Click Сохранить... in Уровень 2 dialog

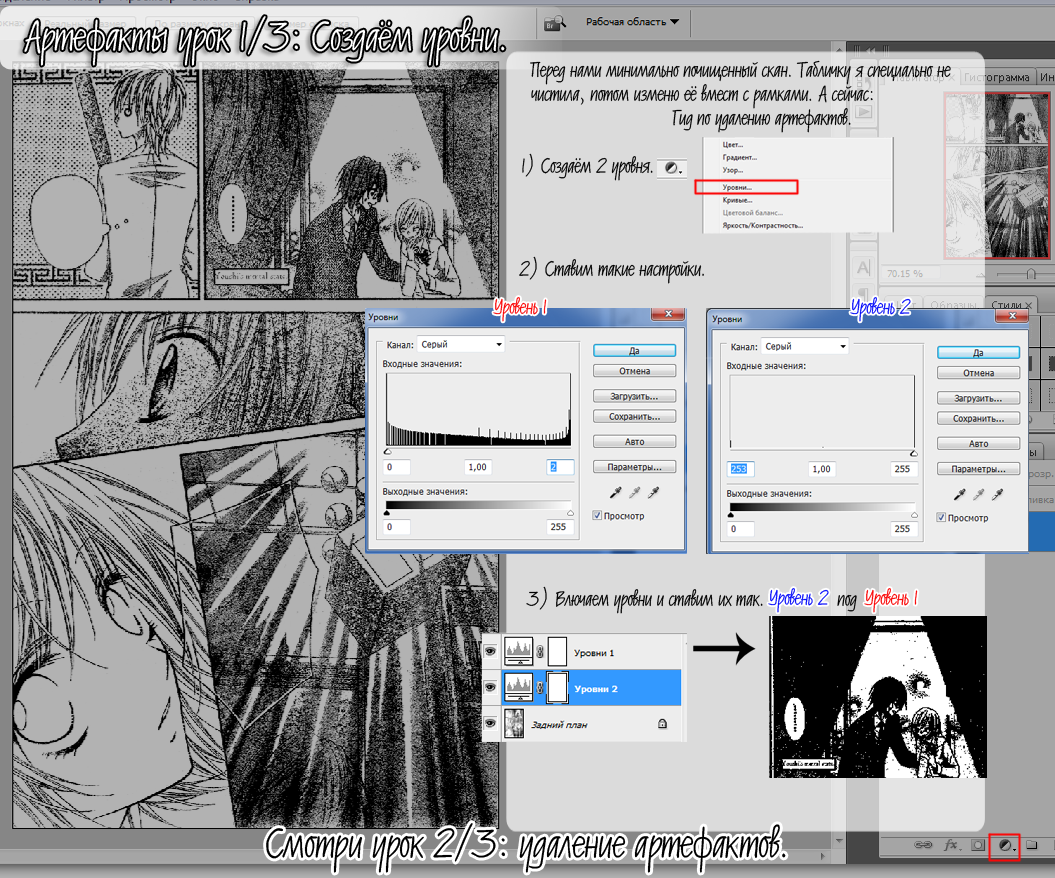978,418
